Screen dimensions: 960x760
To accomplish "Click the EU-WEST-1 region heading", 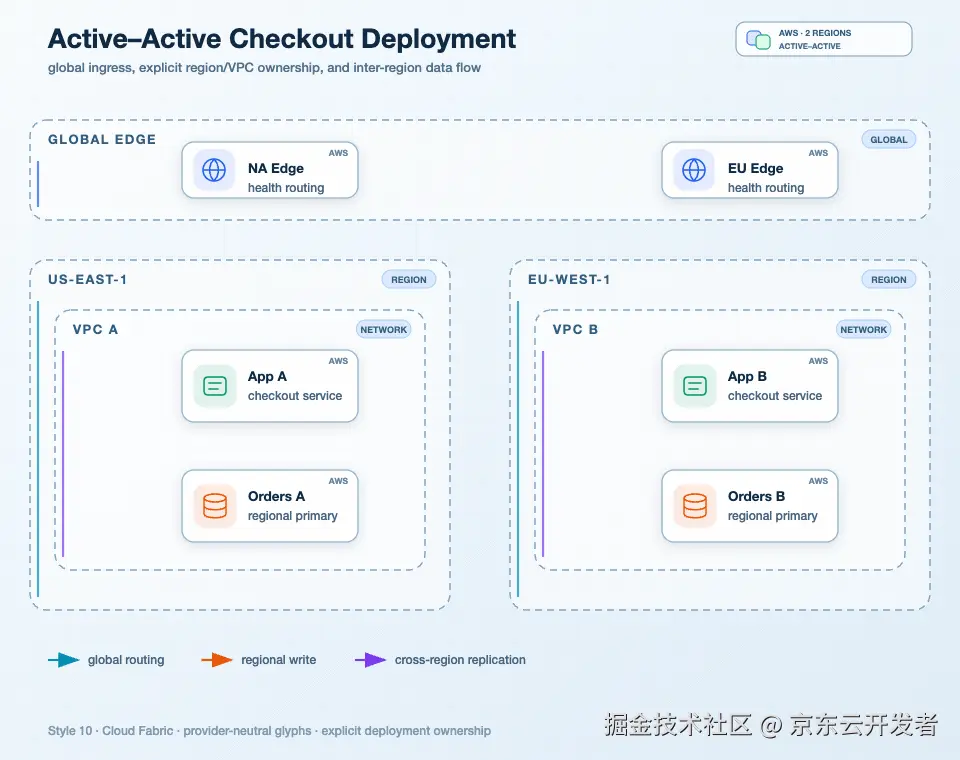I will [569, 280].
